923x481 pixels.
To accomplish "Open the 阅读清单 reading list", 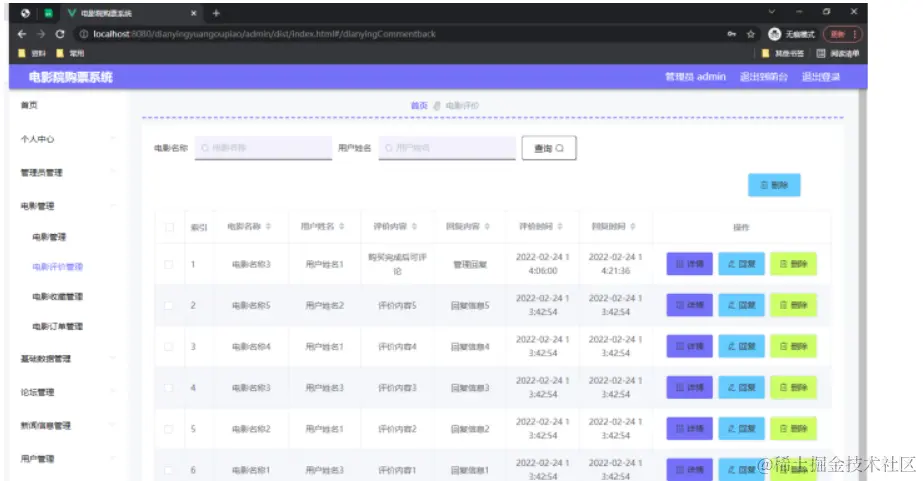I will click(x=838, y=54).
